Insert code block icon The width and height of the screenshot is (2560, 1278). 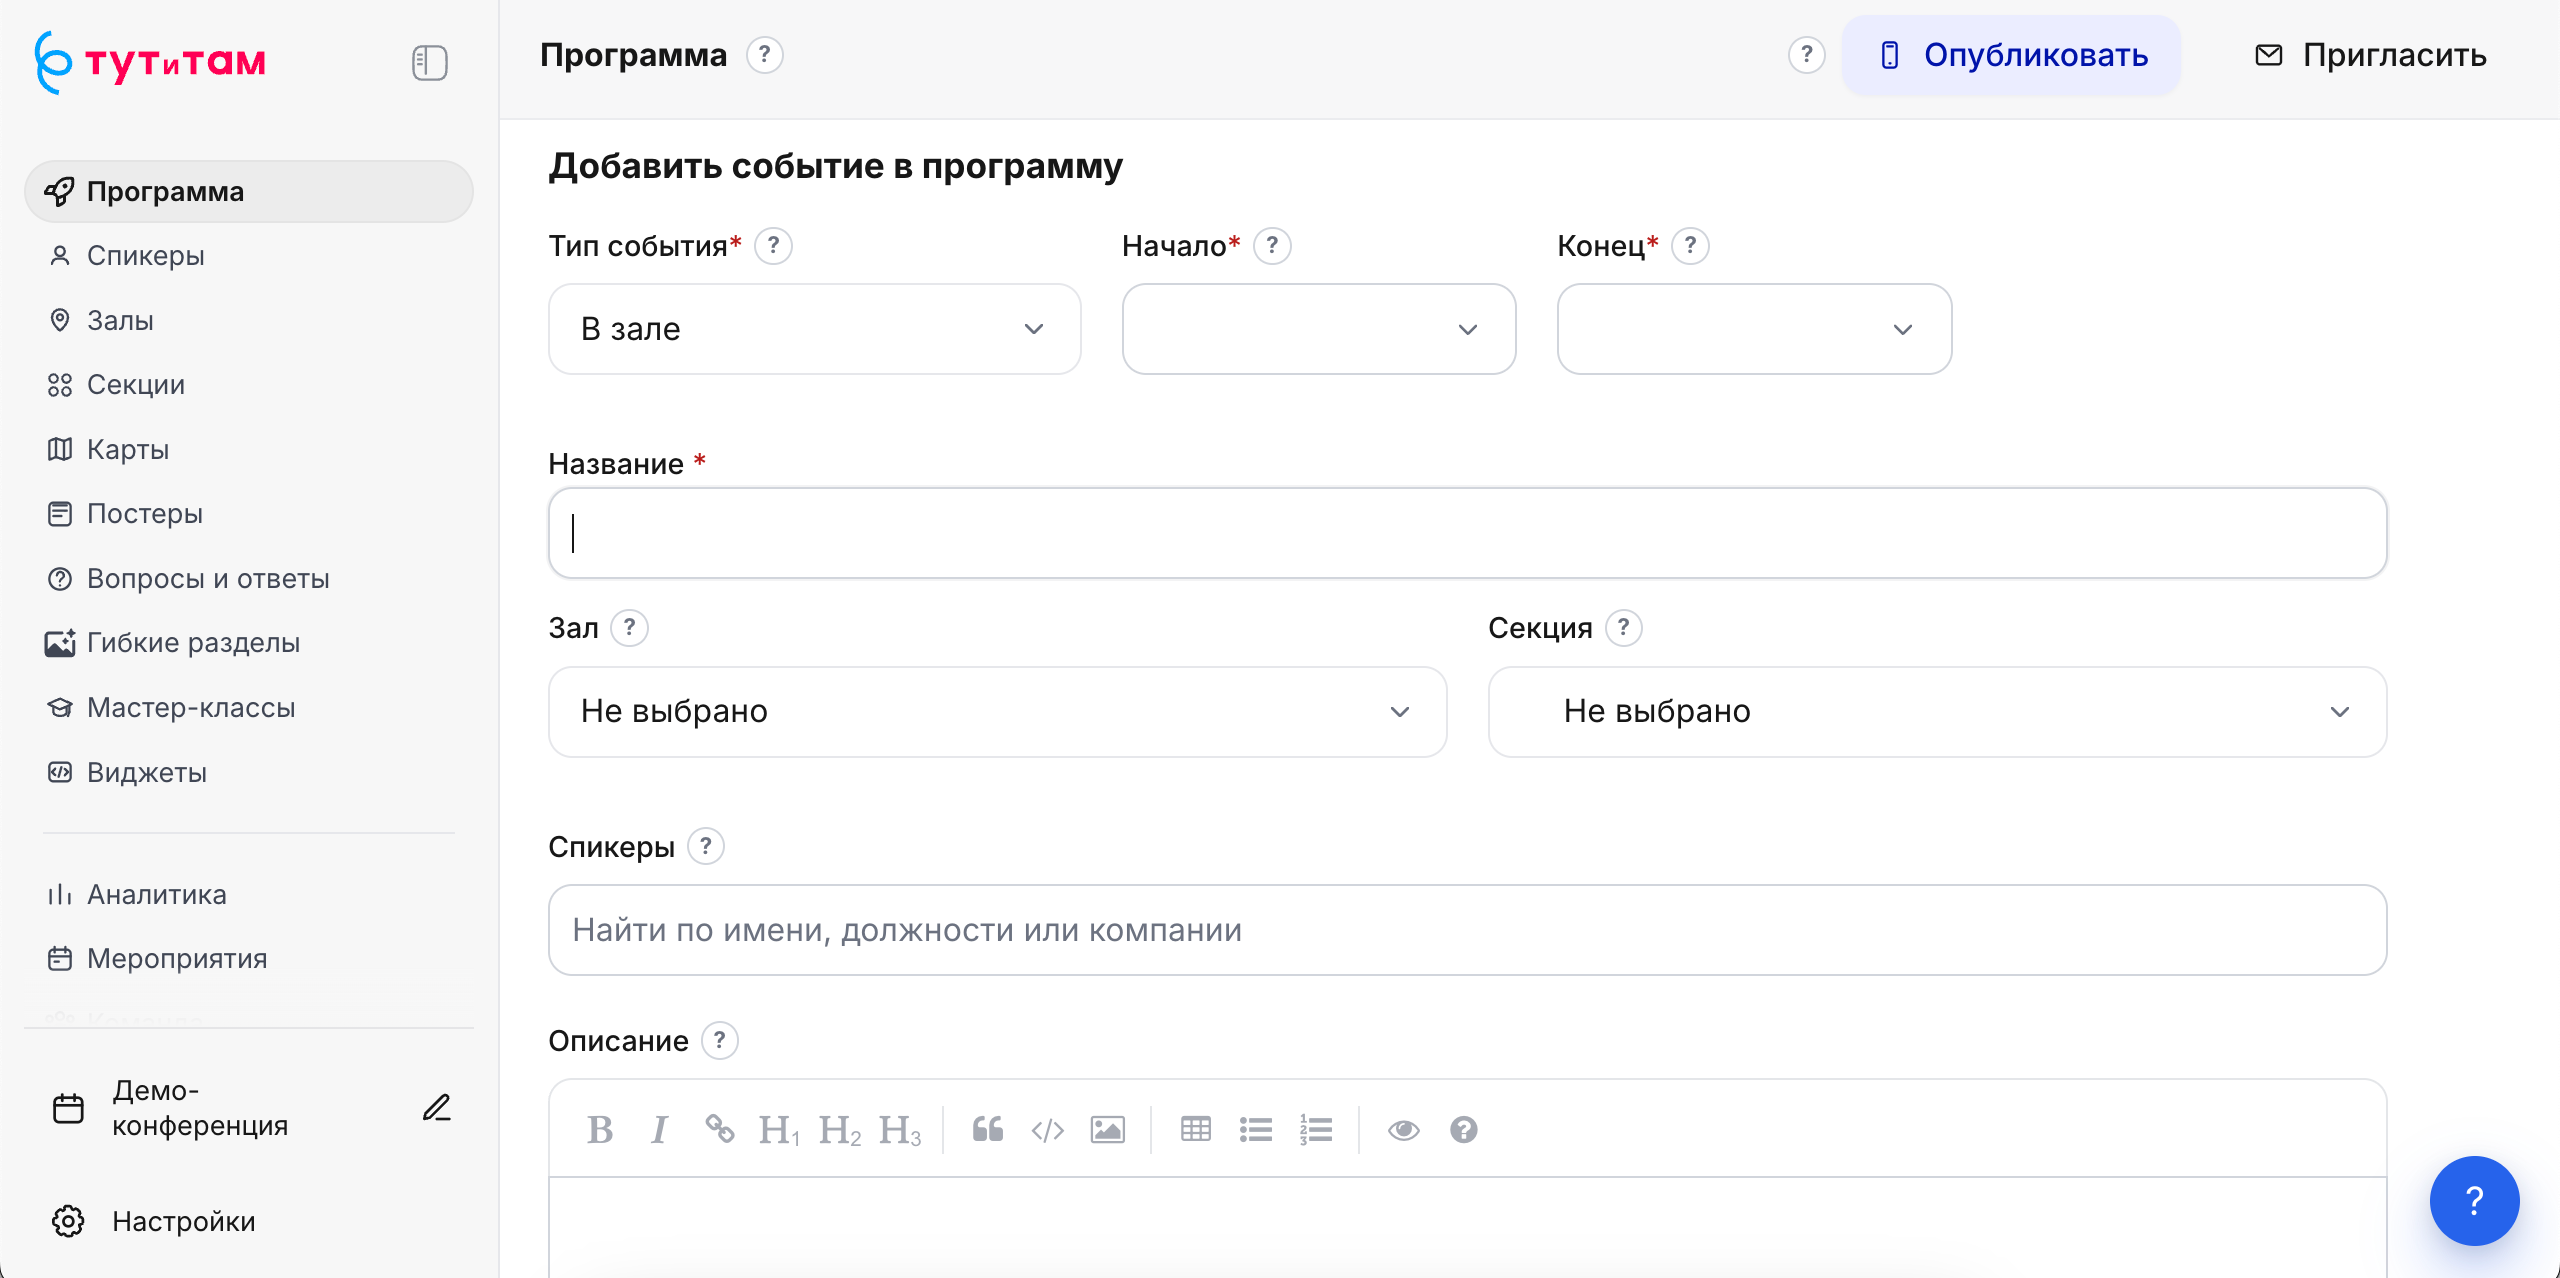click(1048, 1130)
